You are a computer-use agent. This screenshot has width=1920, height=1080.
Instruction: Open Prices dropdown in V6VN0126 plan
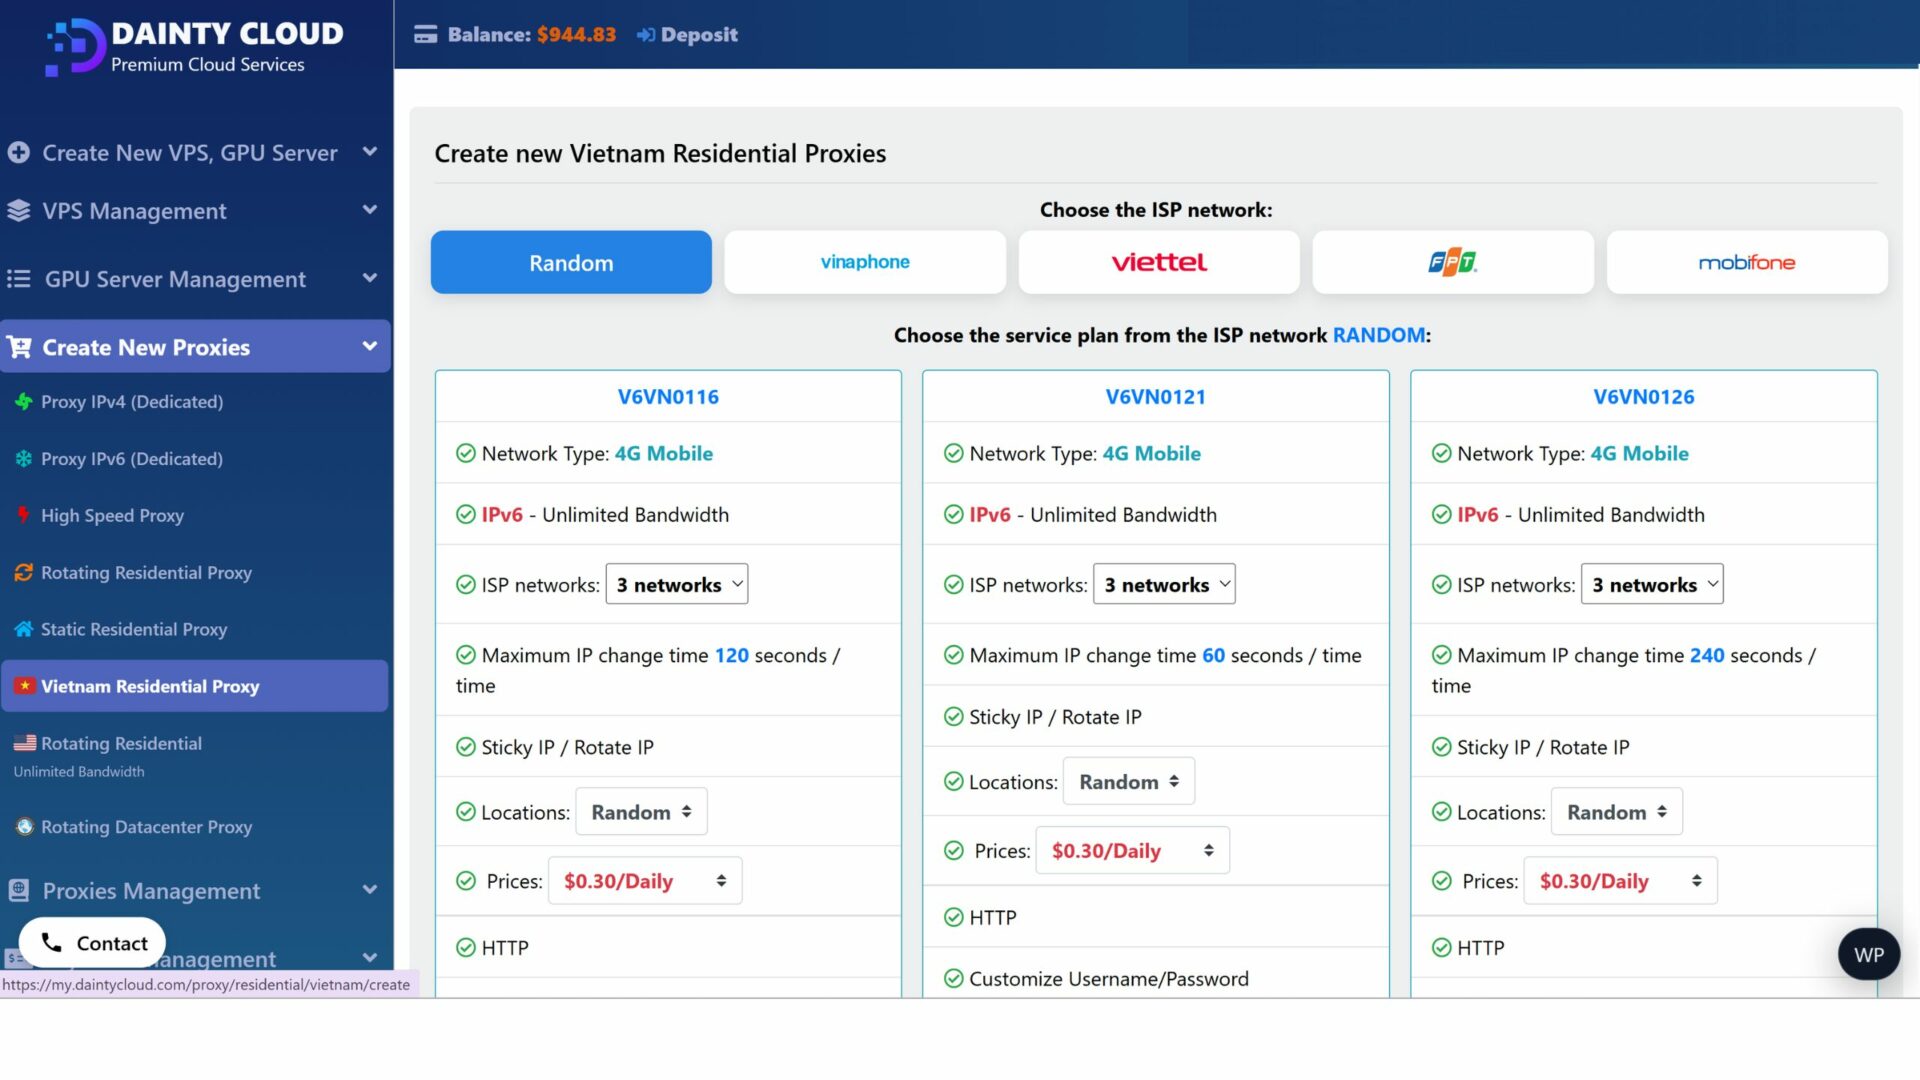tap(1620, 881)
